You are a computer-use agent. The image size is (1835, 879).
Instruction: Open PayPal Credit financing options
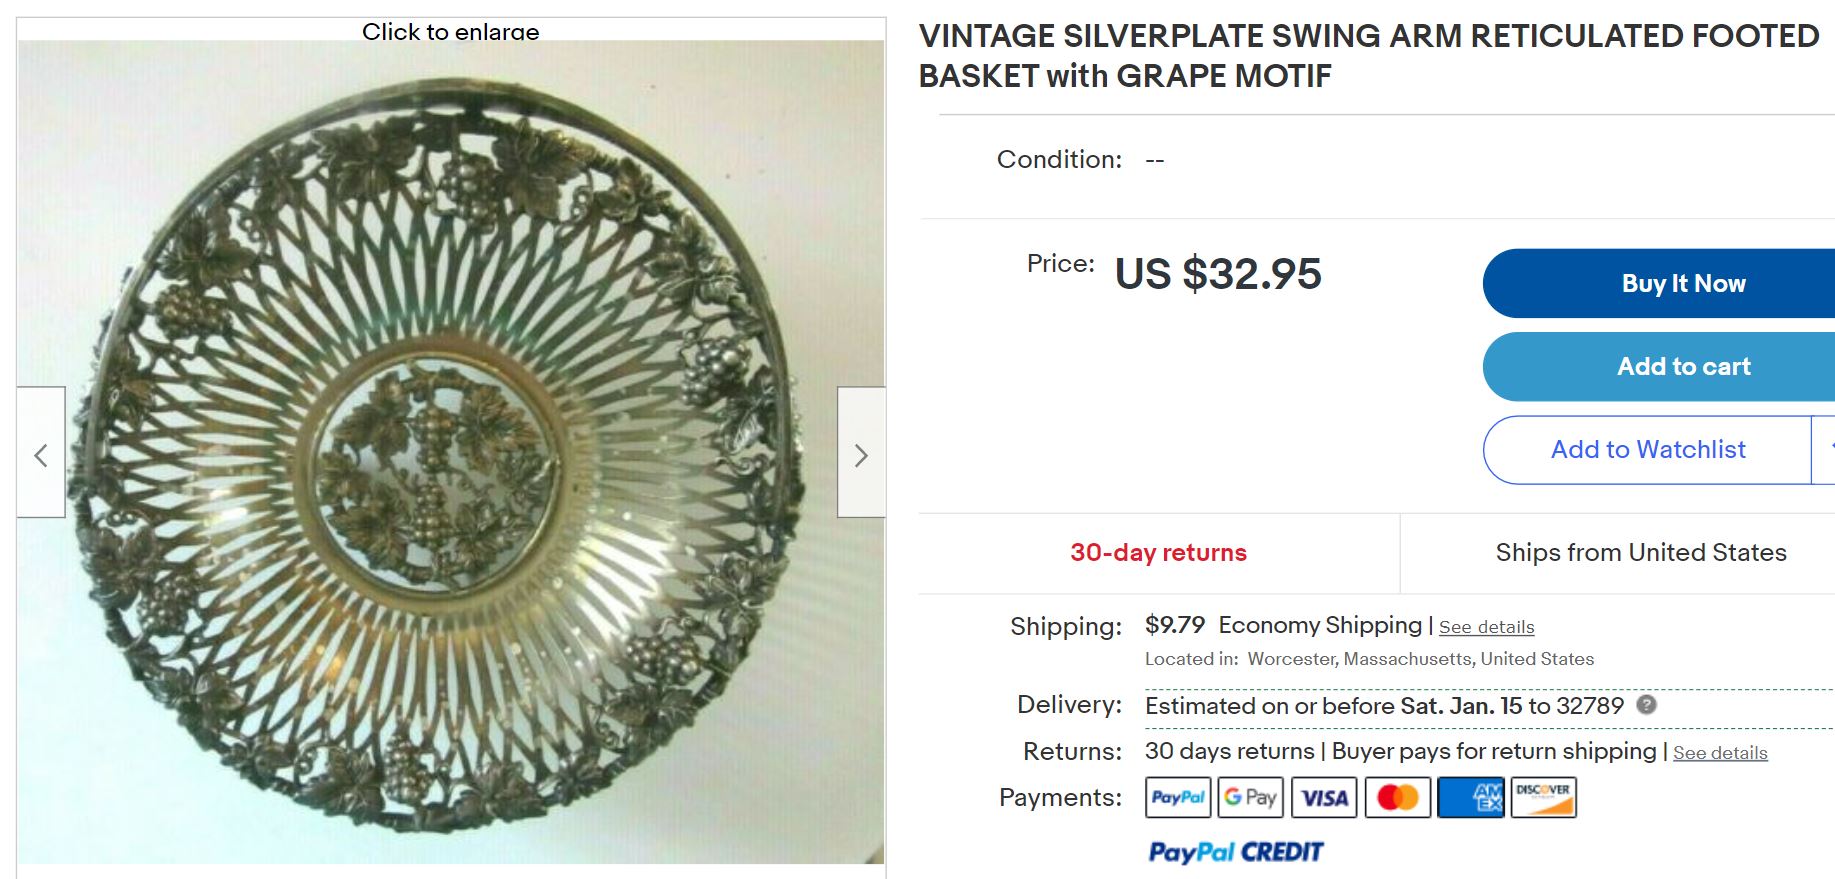point(1235,851)
